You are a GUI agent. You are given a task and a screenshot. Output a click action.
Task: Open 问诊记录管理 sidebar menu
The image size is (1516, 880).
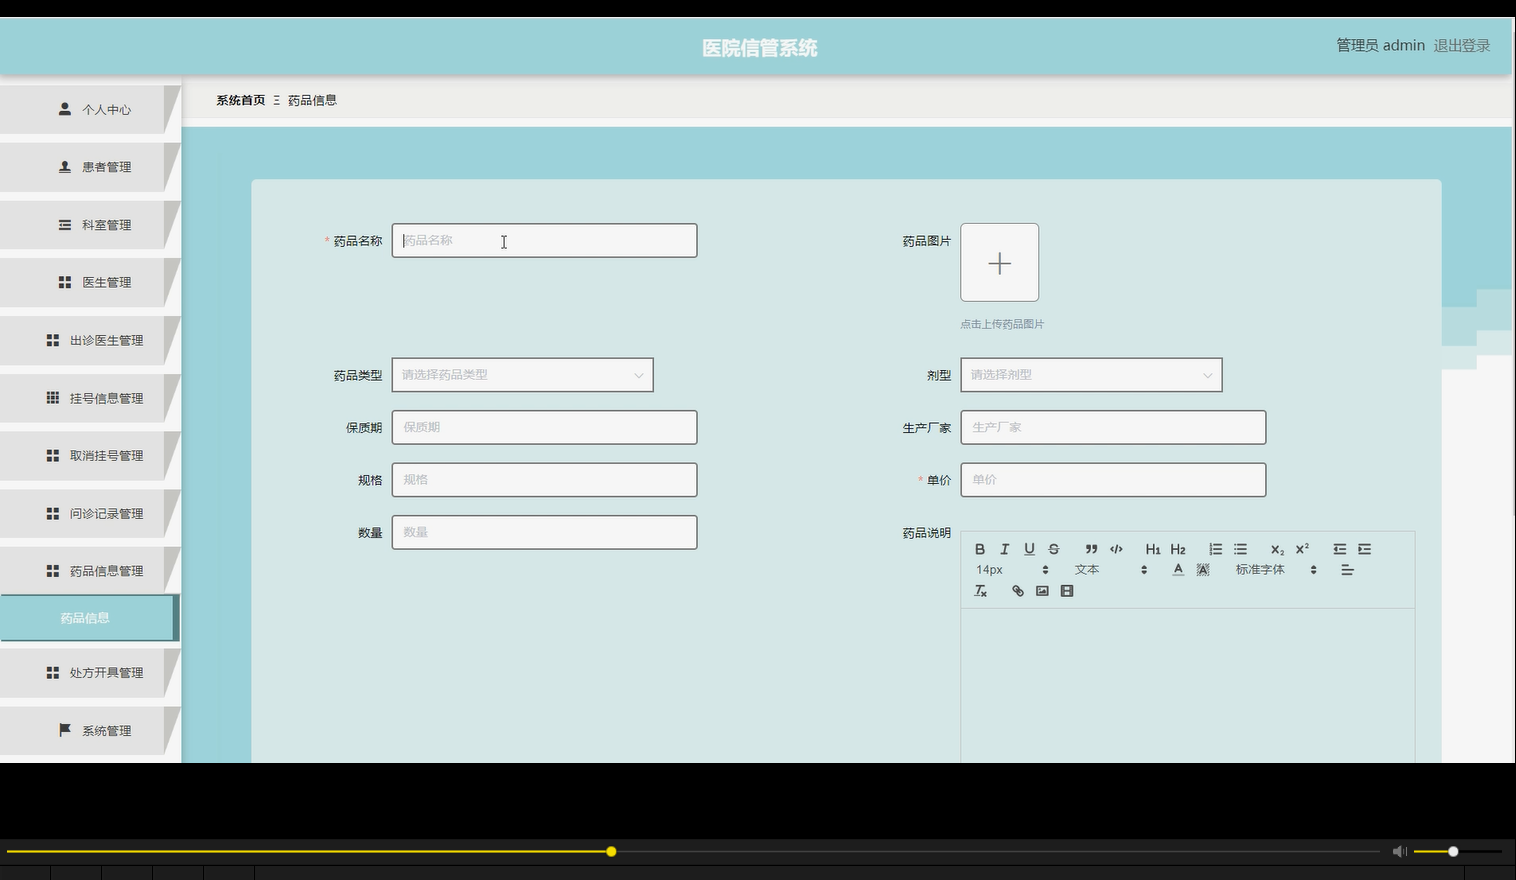(x=90, y=513)
